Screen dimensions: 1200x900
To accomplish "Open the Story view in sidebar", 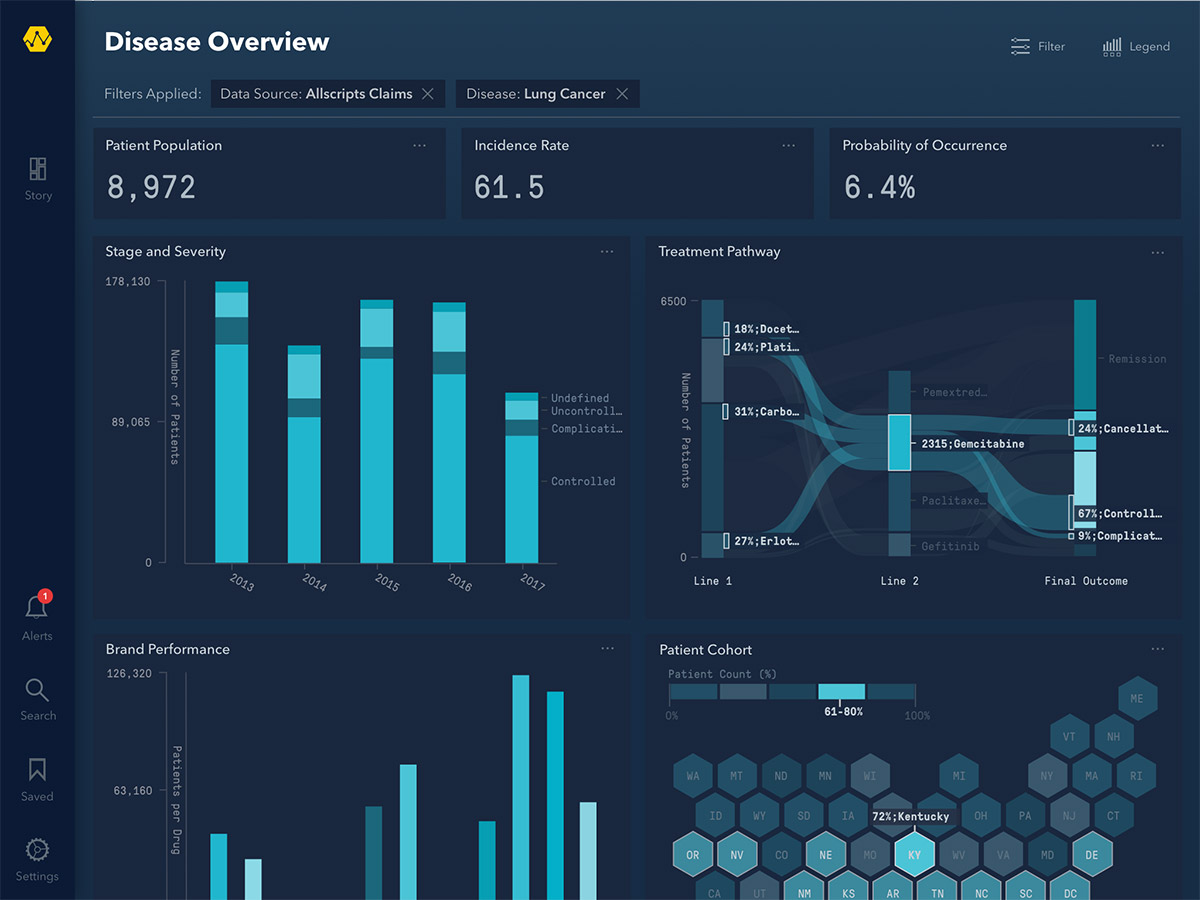I will [x=38, y=178].
